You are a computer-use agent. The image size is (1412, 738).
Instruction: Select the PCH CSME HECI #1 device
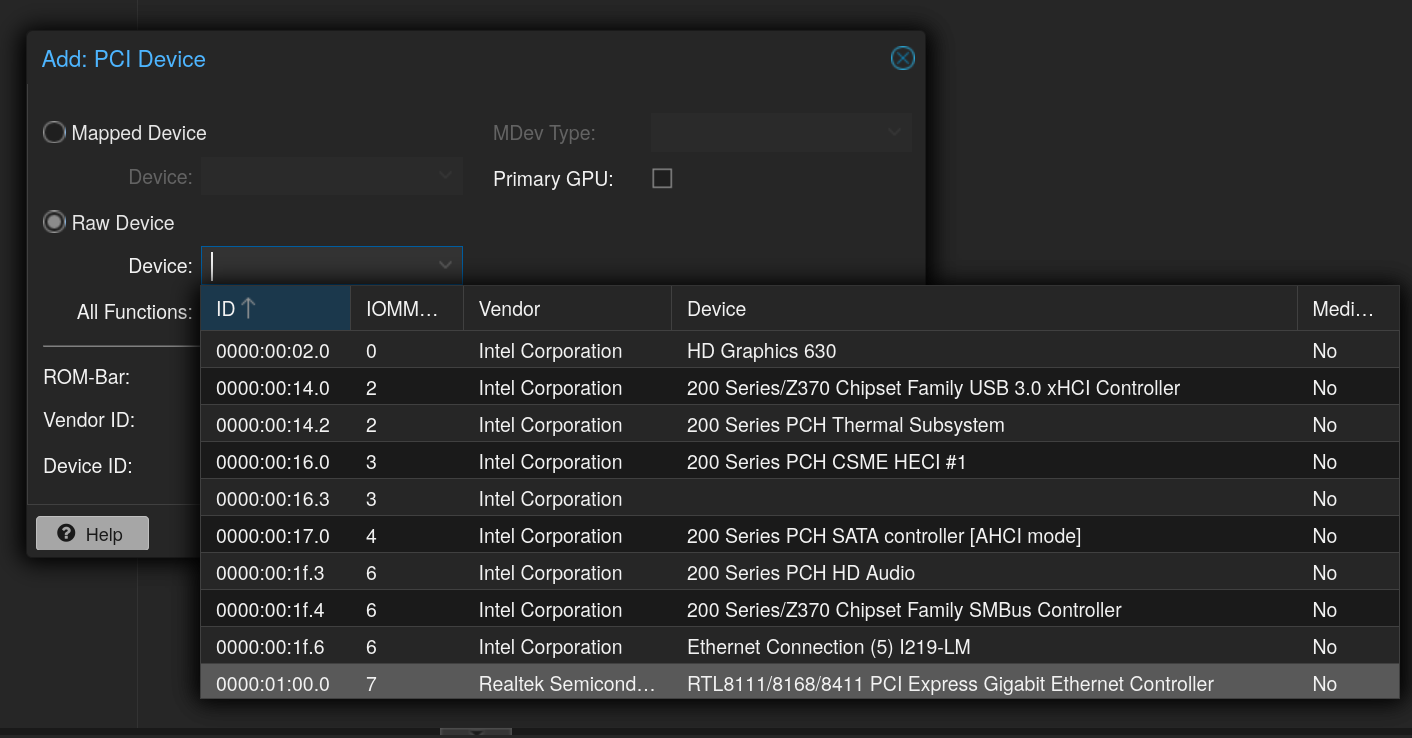point(826,462)
